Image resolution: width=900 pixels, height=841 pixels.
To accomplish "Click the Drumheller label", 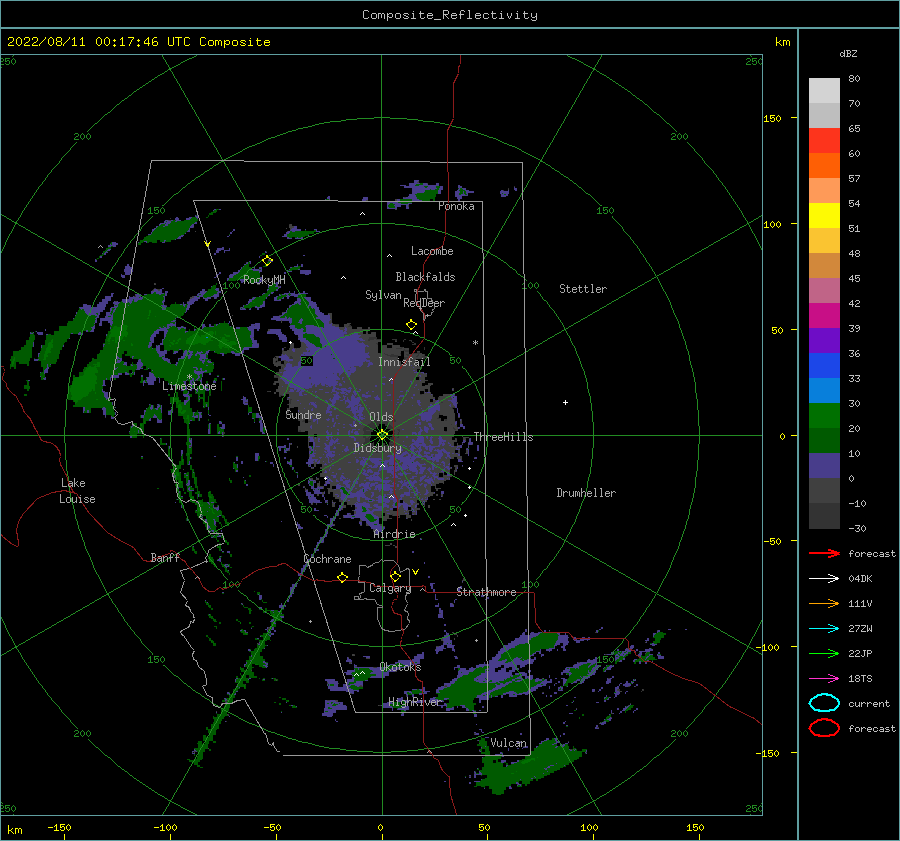I will [x=586, y=493].
